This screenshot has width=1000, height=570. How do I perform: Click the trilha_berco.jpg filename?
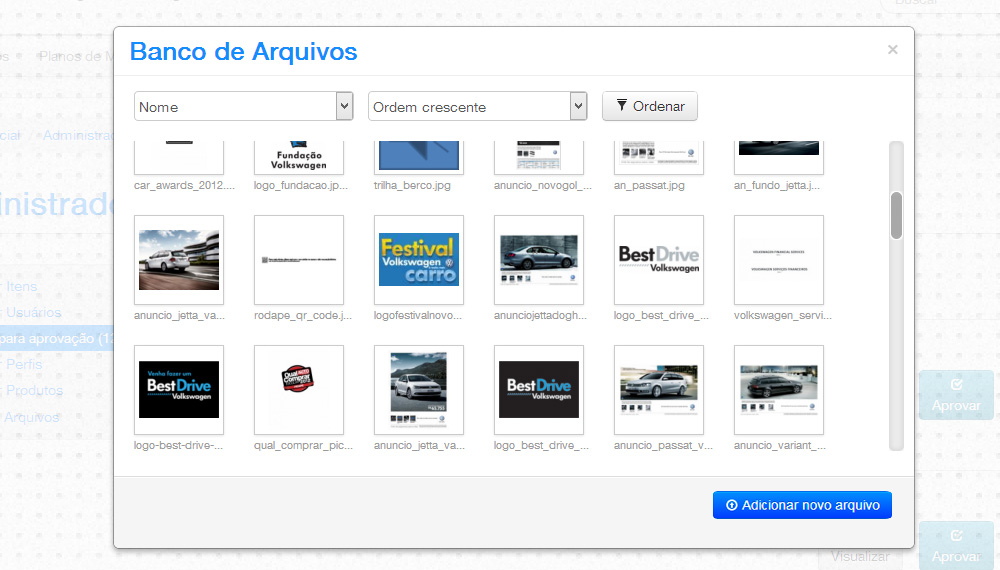412,186
